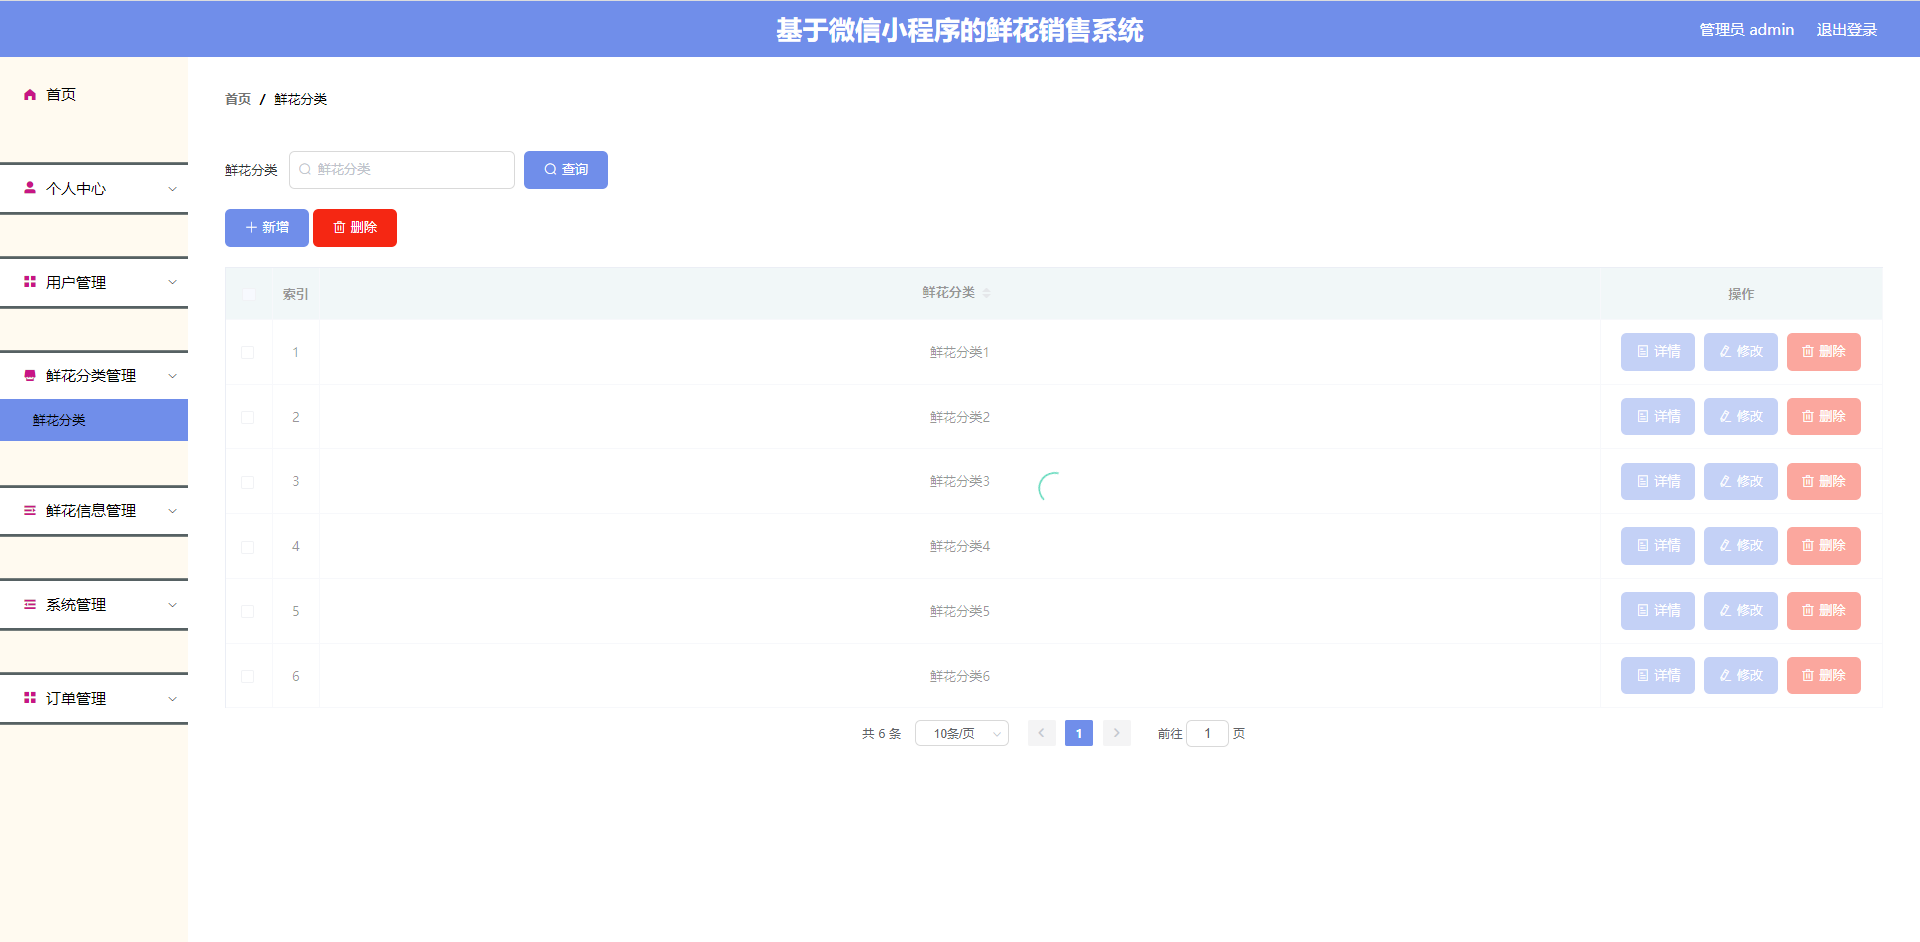Click the 新增 button to add a category

coord(266,228)
